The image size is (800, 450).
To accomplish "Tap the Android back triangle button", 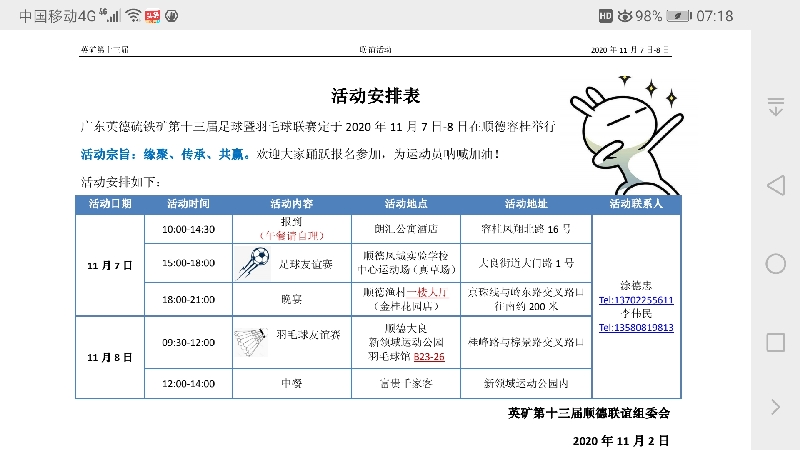I will pos(775,185).
